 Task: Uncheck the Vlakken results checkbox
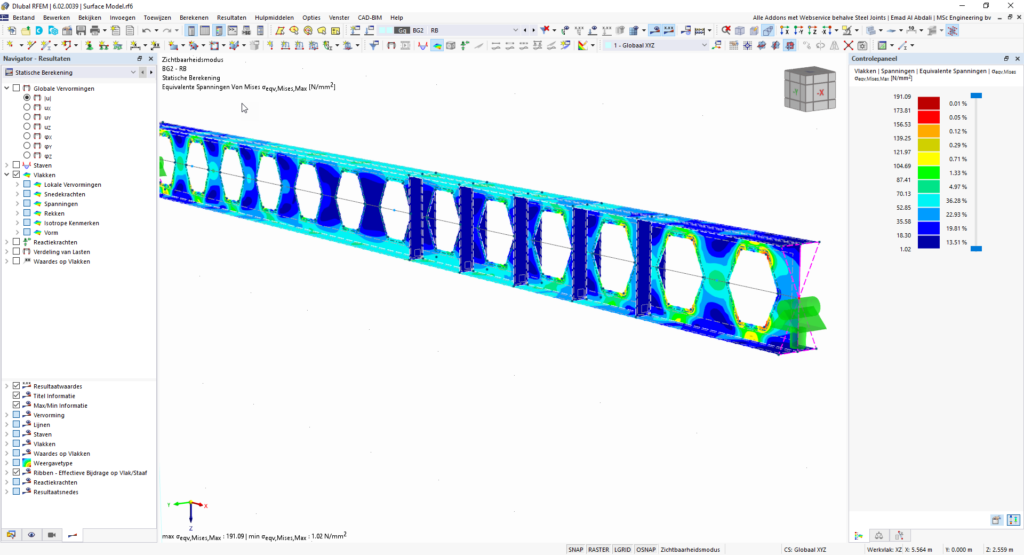pyautogui.click(x=16, y=174)
